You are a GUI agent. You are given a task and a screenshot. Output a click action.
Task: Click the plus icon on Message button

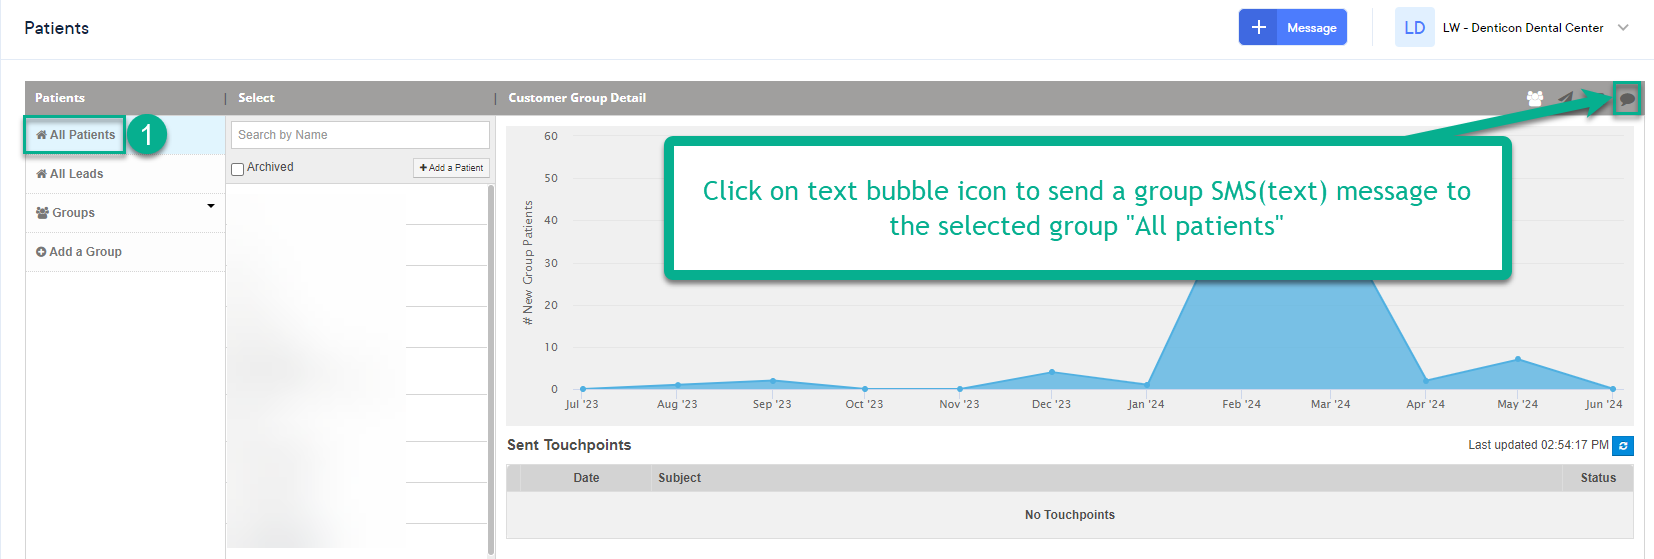(x=1258, y=27)
